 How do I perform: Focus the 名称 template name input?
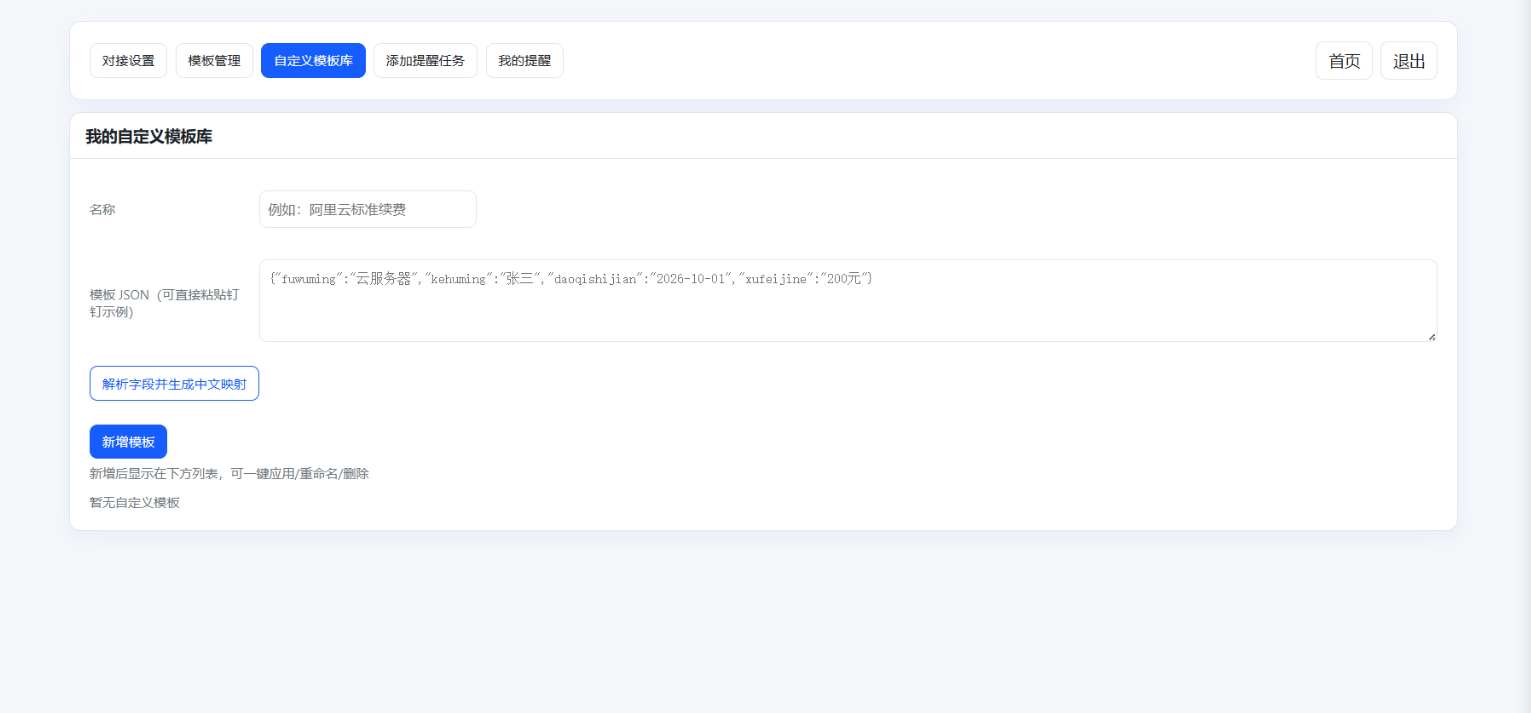coord(367,209)
